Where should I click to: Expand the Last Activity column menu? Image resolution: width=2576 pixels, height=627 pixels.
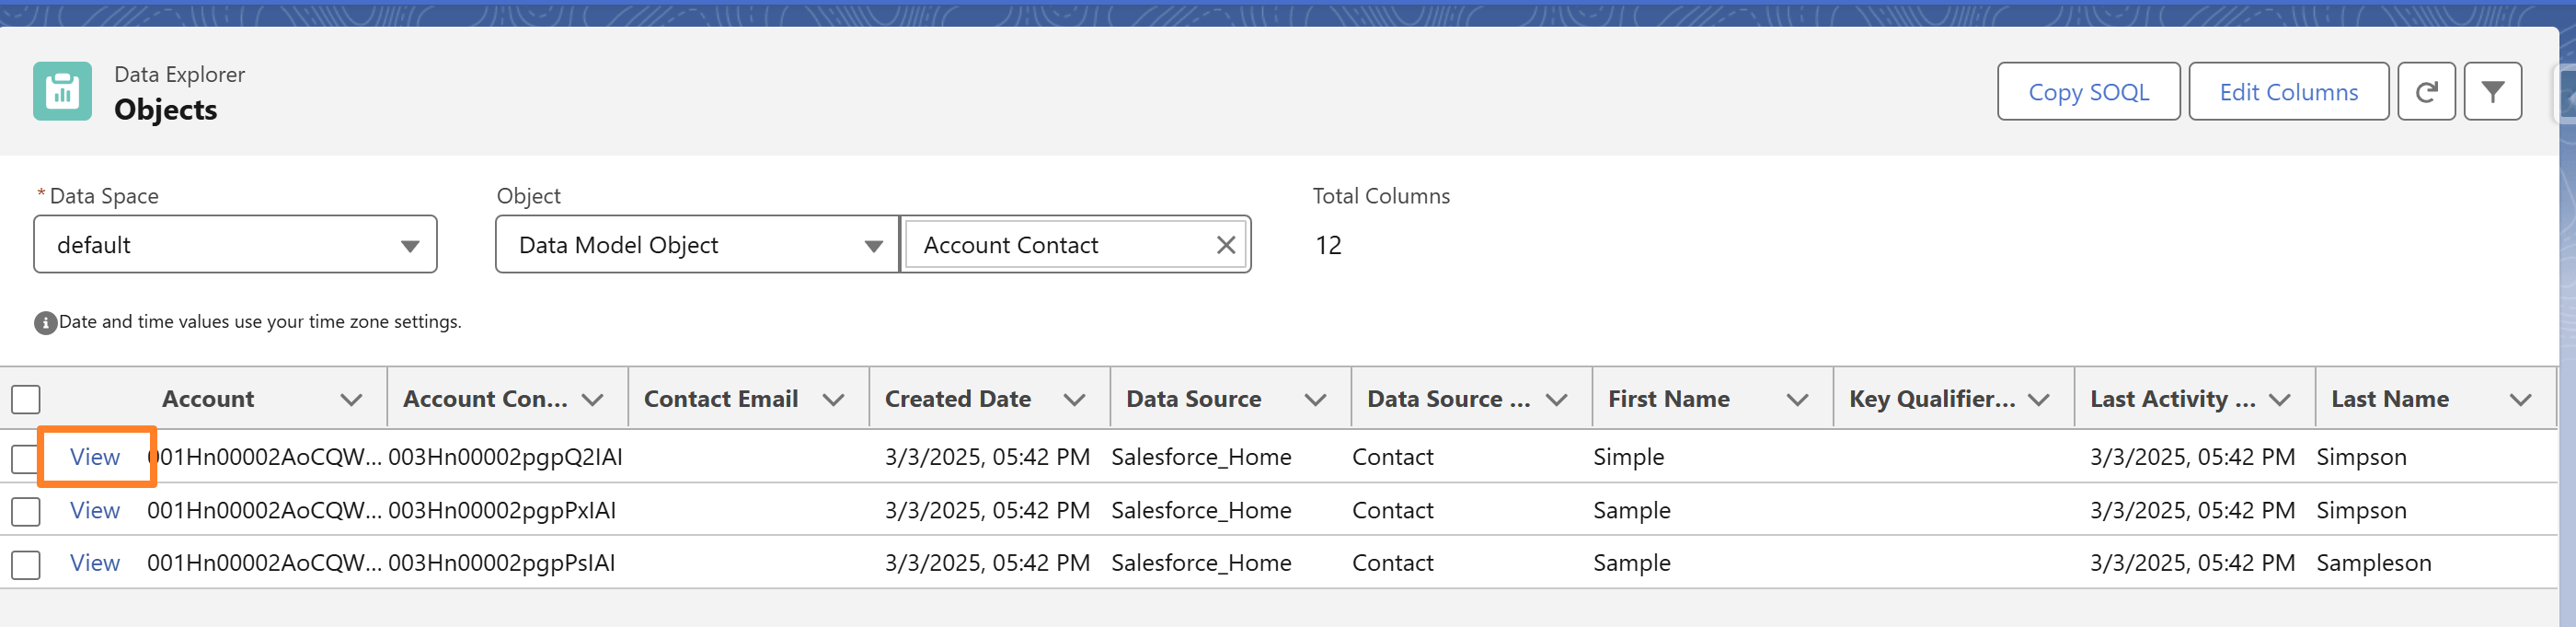click(2279, 400)
